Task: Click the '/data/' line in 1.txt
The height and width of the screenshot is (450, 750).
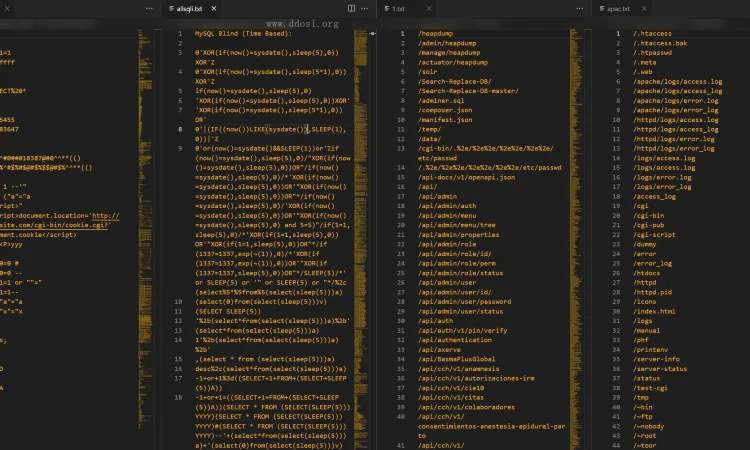Action: tap(429, 139)
